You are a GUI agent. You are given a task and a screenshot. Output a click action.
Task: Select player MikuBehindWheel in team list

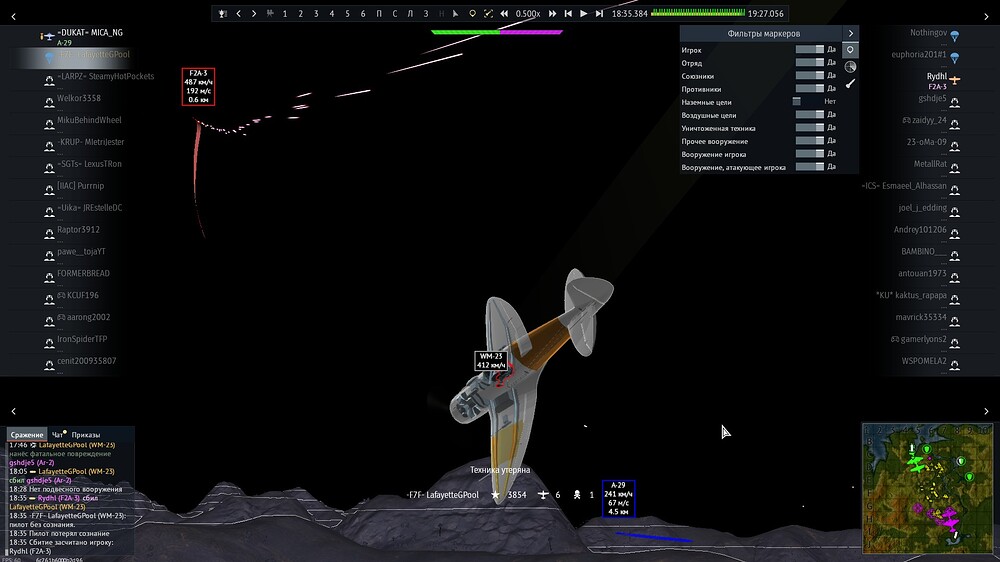pos(89,120)
